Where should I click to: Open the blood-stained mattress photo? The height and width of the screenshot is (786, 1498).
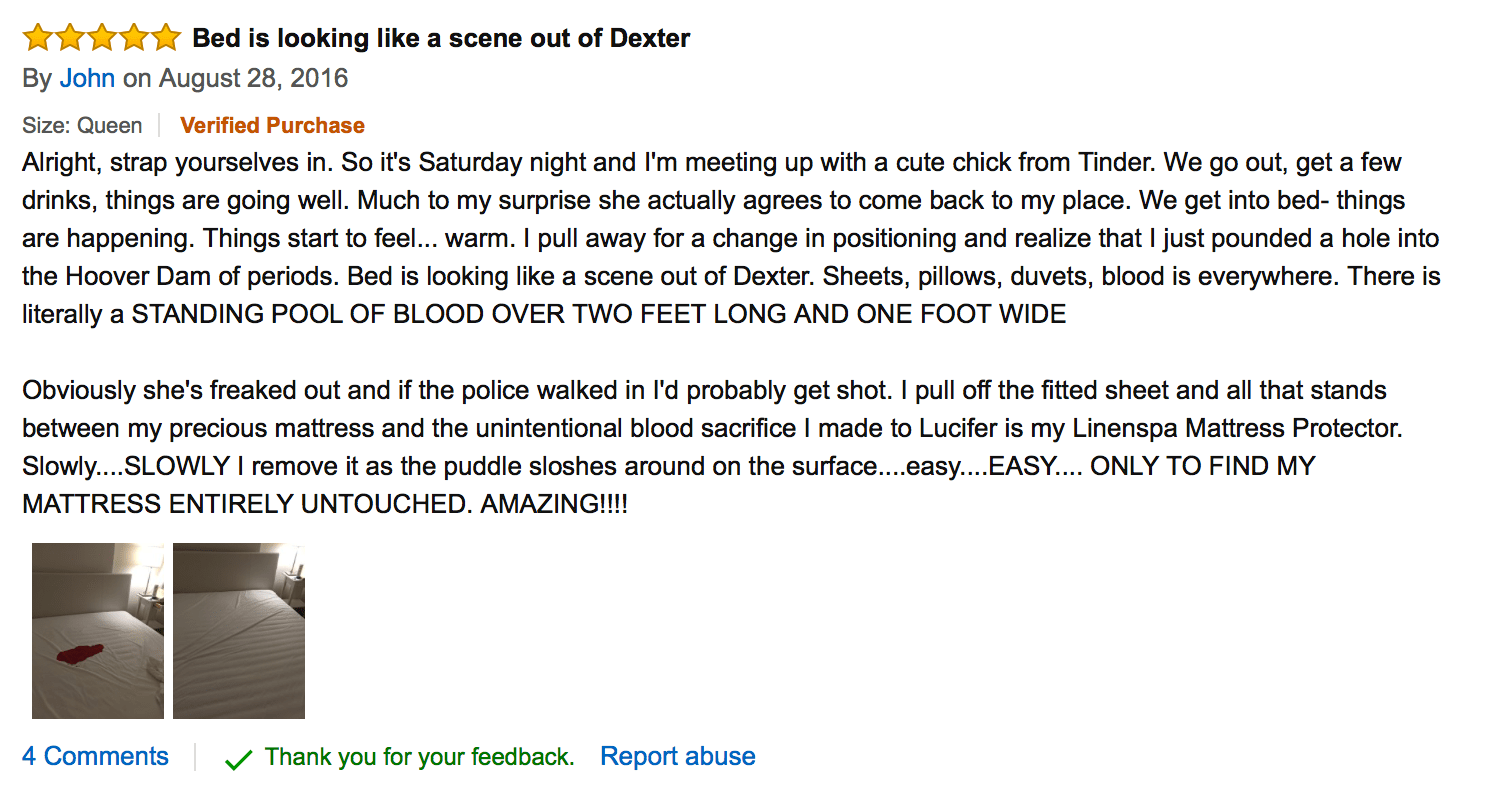pos(97,631)
